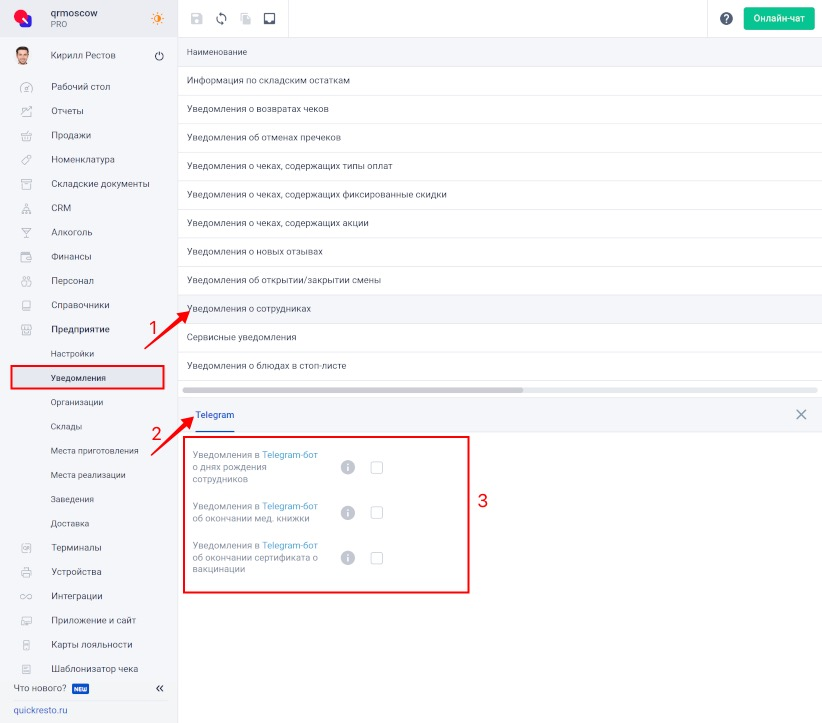Image resolution: width=822 pixels, height=723 pixels.
Task: Open the Онлайн-чат button
Action: click(x=778, y=18)
